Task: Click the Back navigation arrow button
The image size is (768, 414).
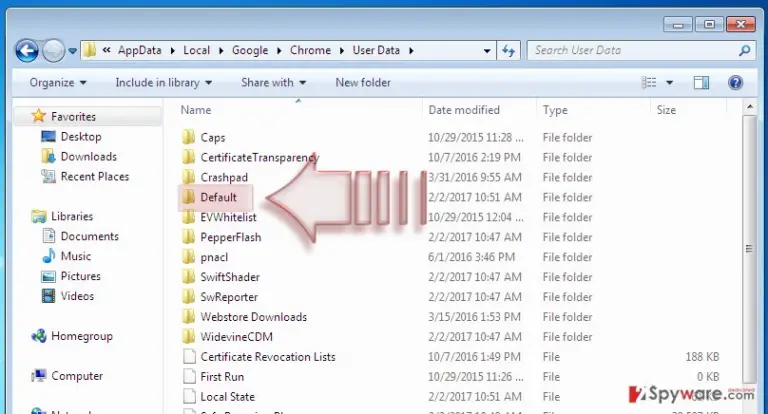Action: tap(26, 50)
